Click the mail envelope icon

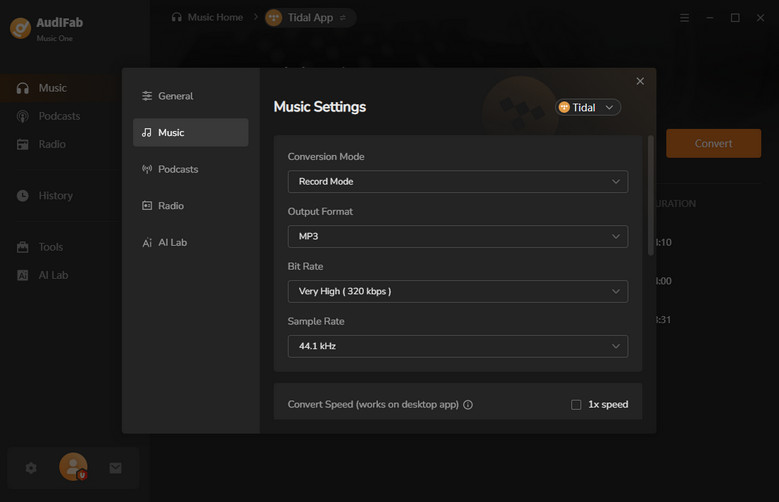tap(115, 467)
